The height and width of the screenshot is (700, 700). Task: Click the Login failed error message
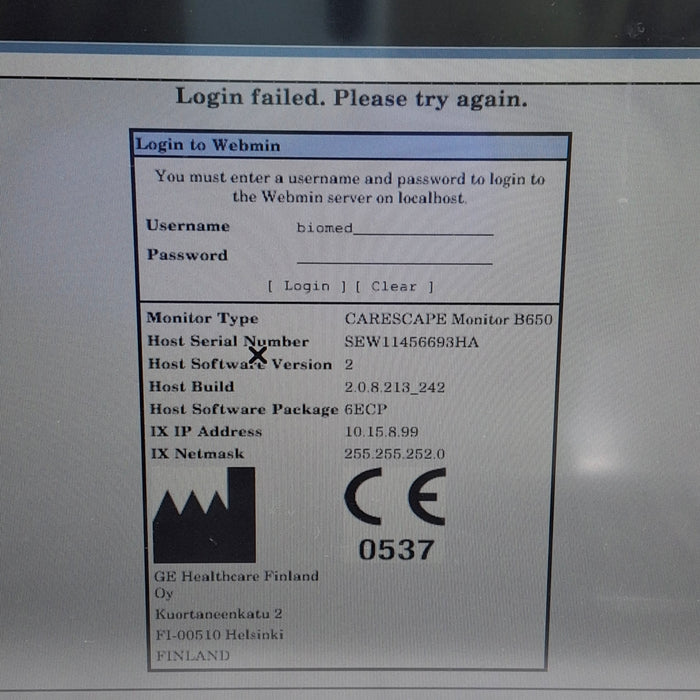351,98
